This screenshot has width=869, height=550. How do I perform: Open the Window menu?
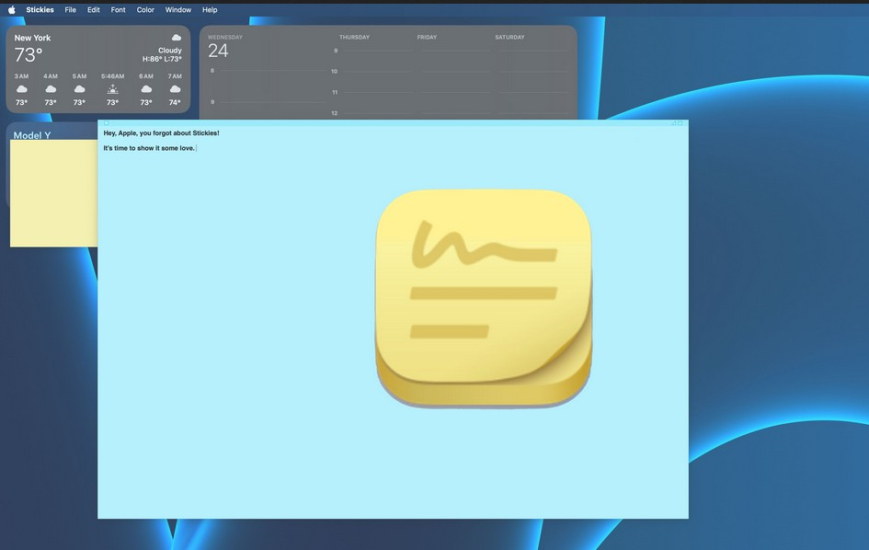[x=178, y=10]
